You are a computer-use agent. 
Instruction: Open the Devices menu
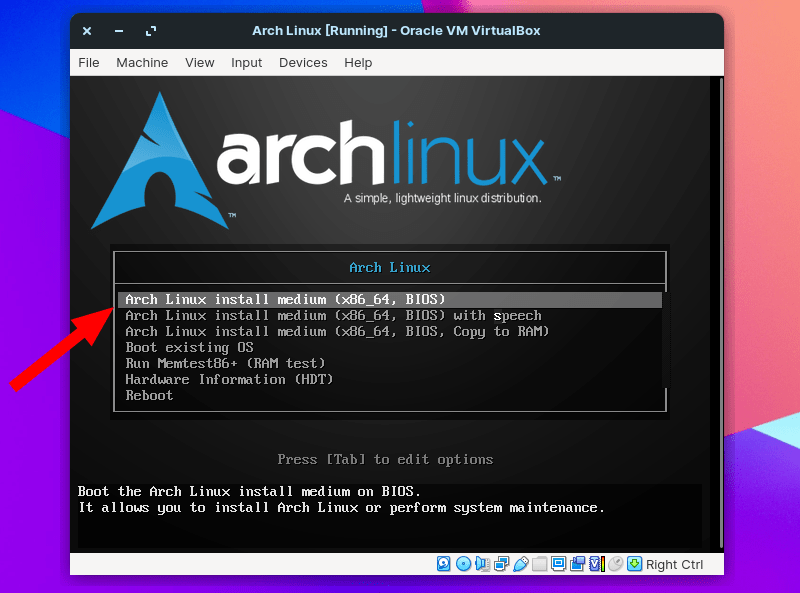coord(303,62)
